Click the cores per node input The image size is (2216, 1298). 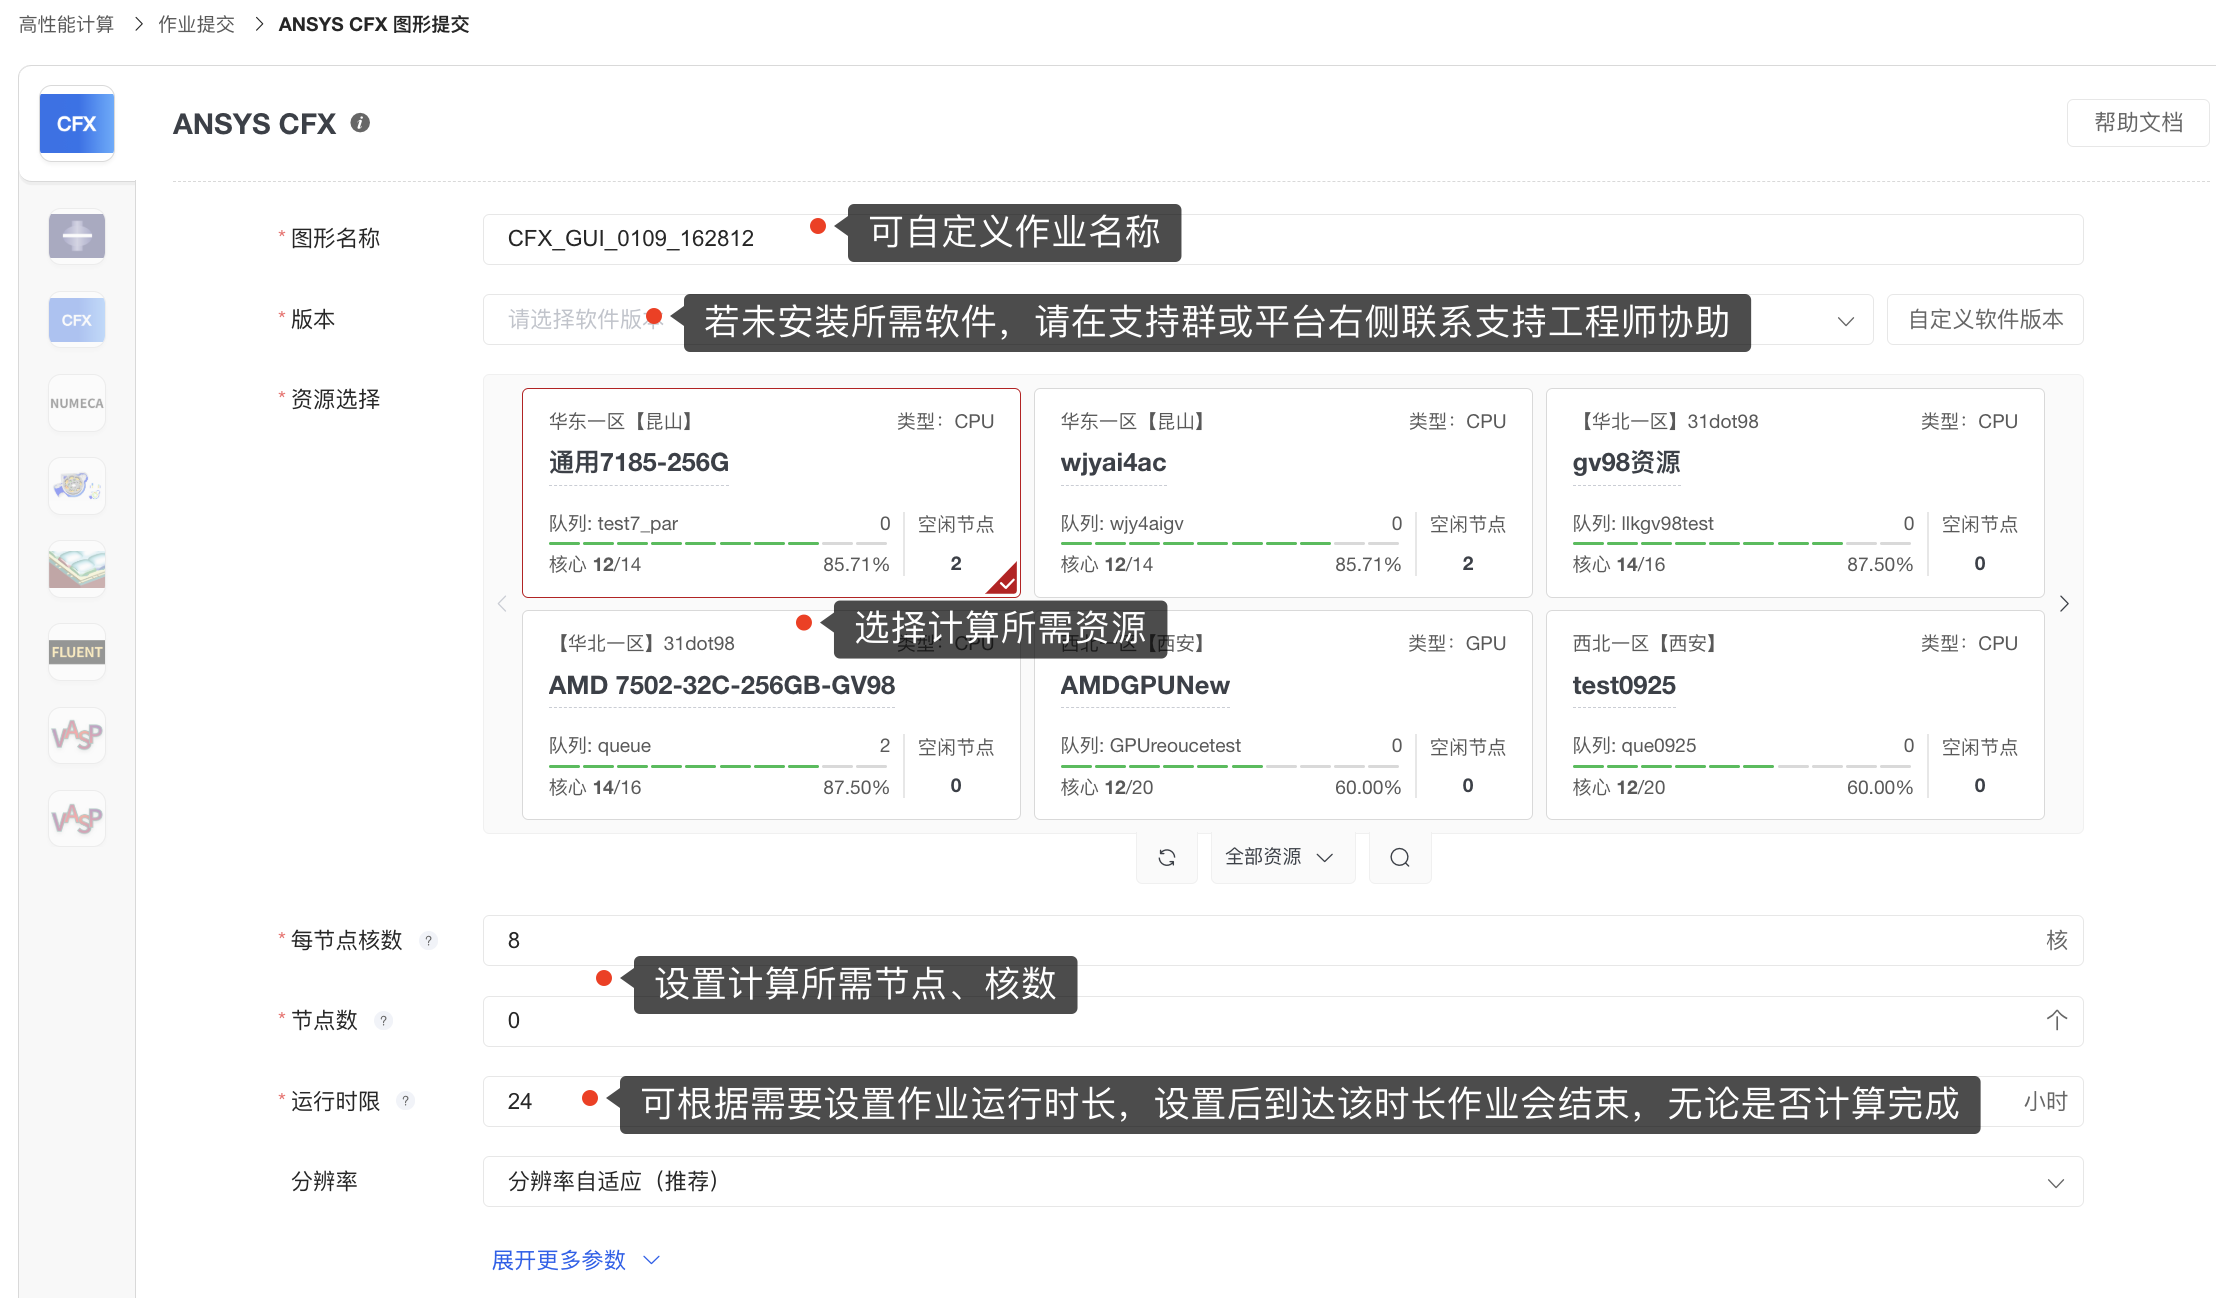[1283, 940]
